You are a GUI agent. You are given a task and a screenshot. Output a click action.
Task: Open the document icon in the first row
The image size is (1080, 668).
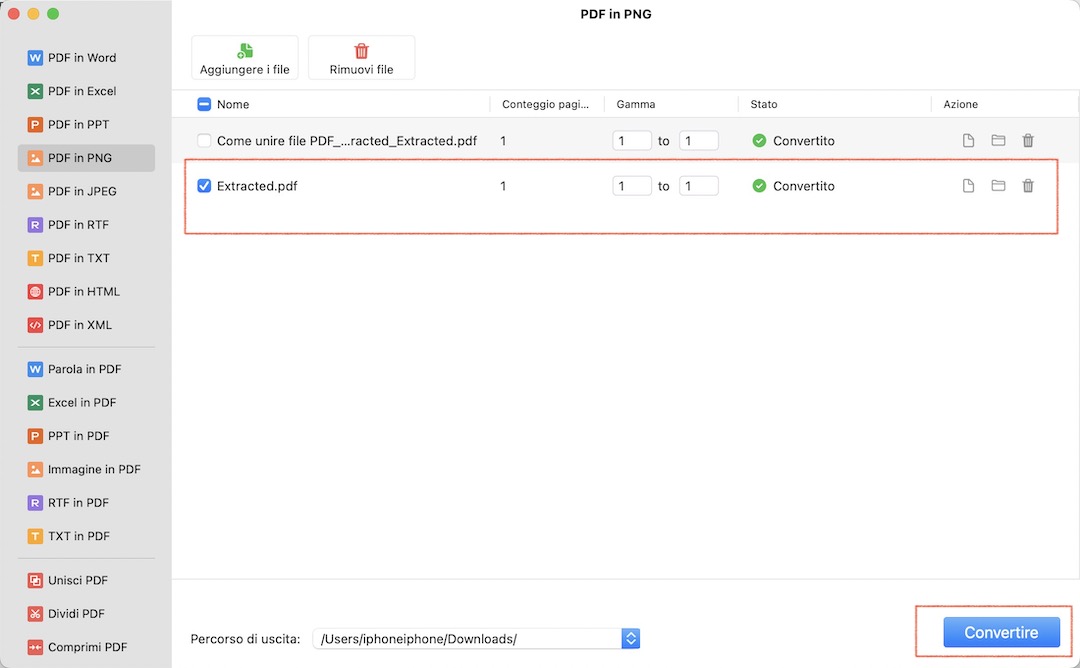968,141
